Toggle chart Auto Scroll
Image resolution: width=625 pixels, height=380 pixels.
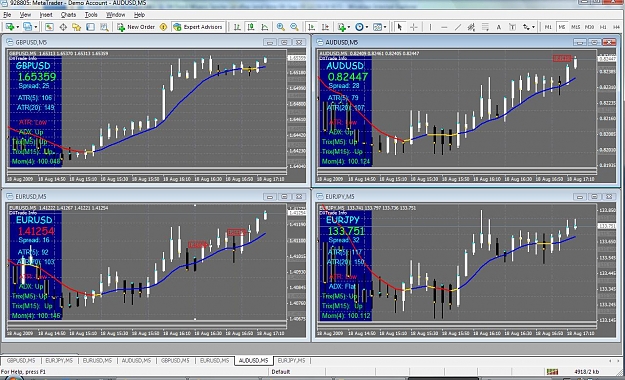coord(312,27)
